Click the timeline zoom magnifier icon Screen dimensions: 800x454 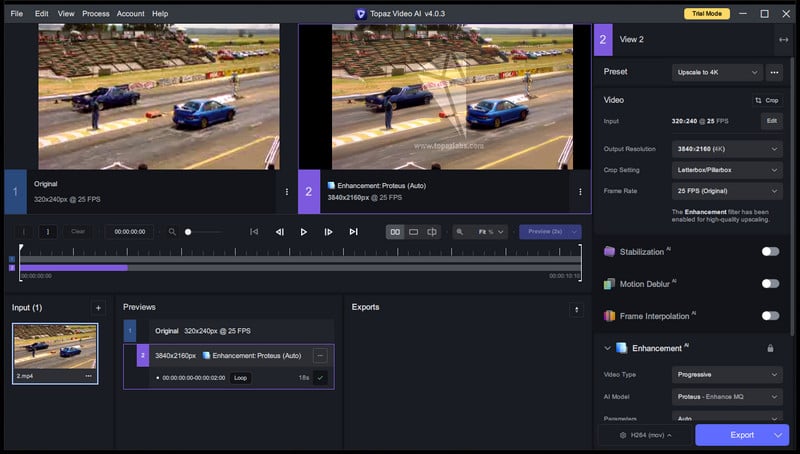pos(172,232)
